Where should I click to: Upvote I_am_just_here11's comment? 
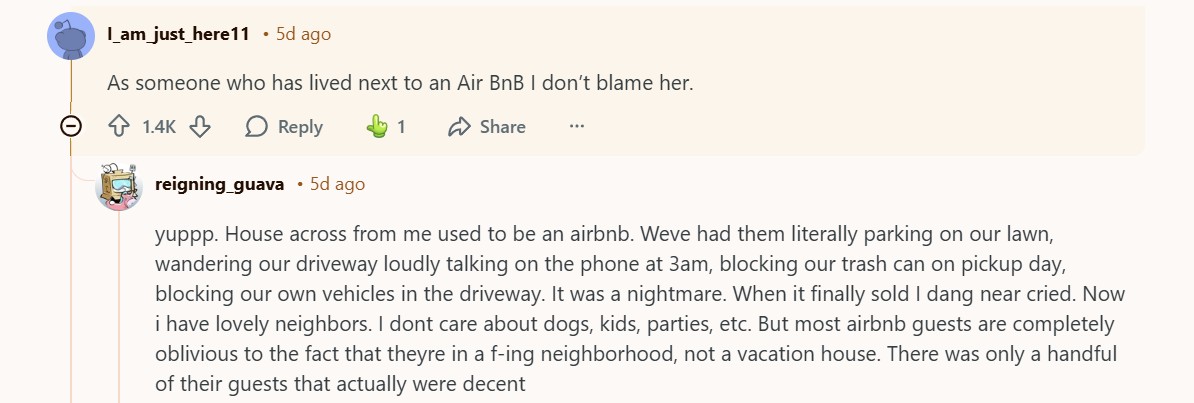point(119,127)
